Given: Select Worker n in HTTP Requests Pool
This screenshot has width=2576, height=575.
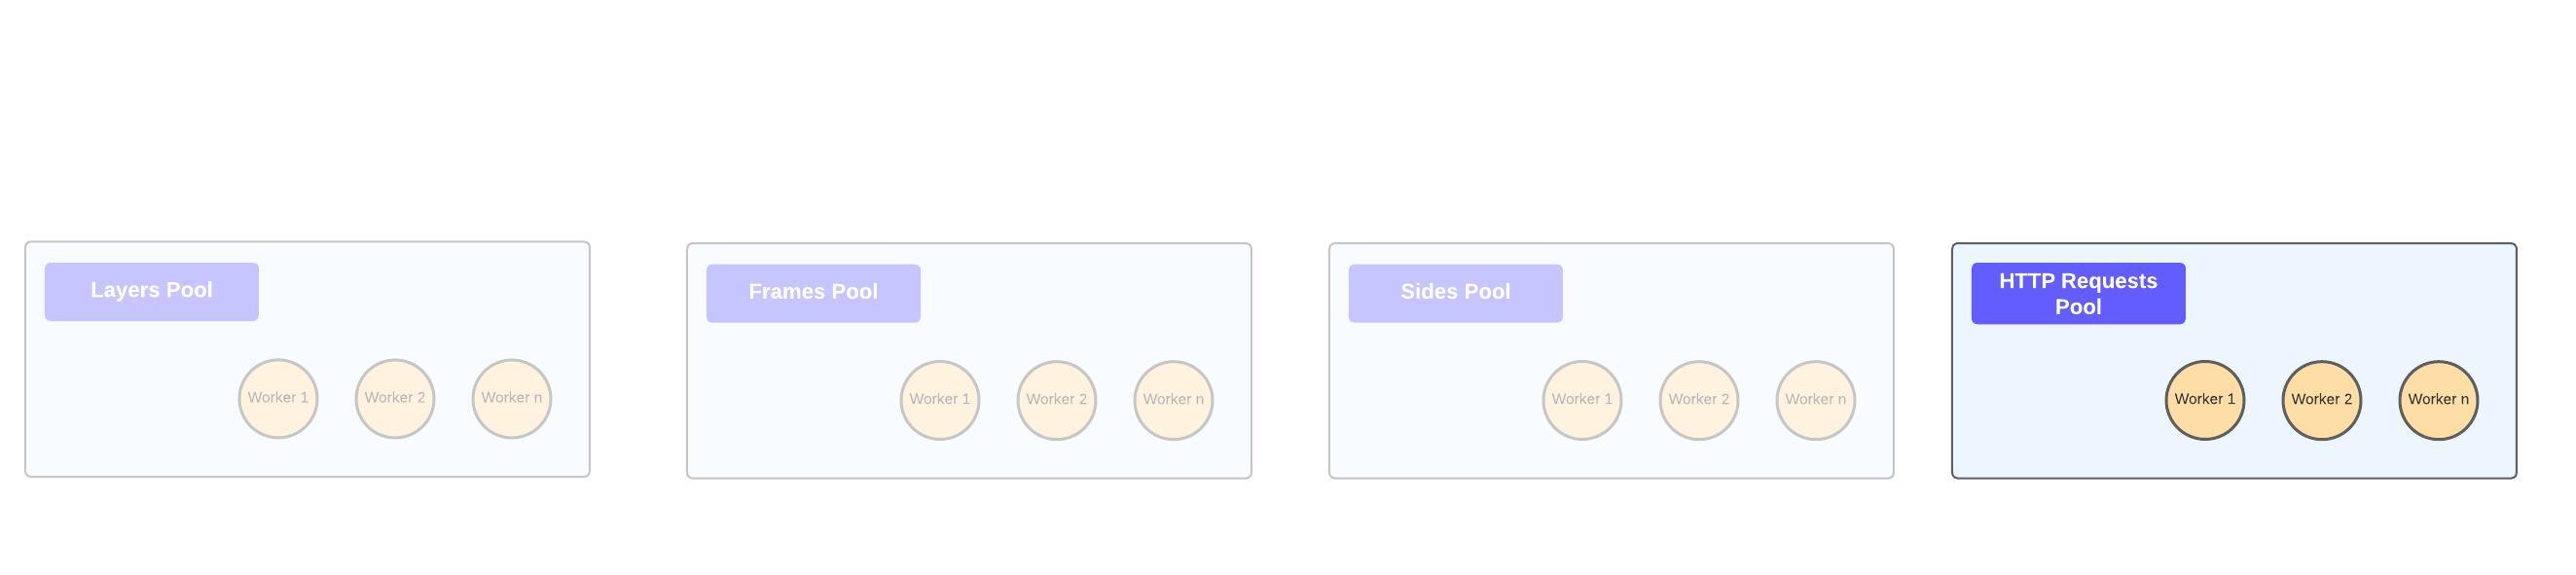Looking at the screenshot, I should coord(2438,400).
